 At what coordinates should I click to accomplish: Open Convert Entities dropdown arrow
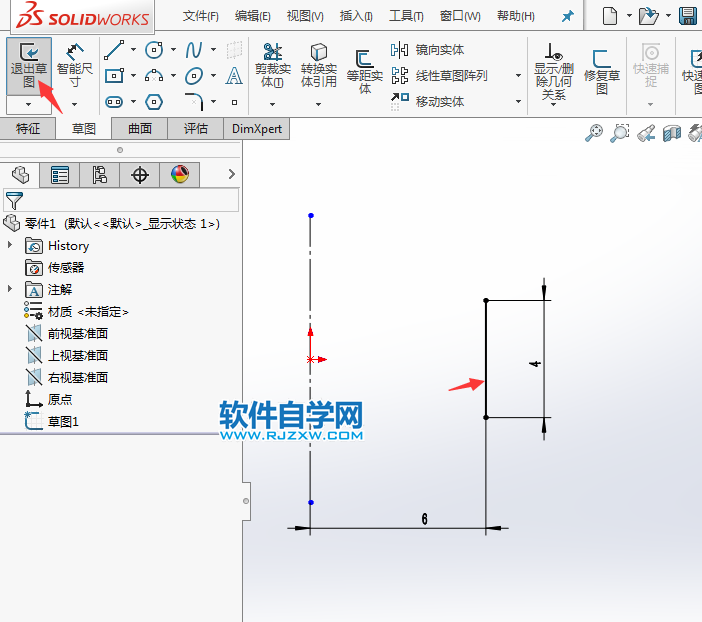(x=318, y=104)
